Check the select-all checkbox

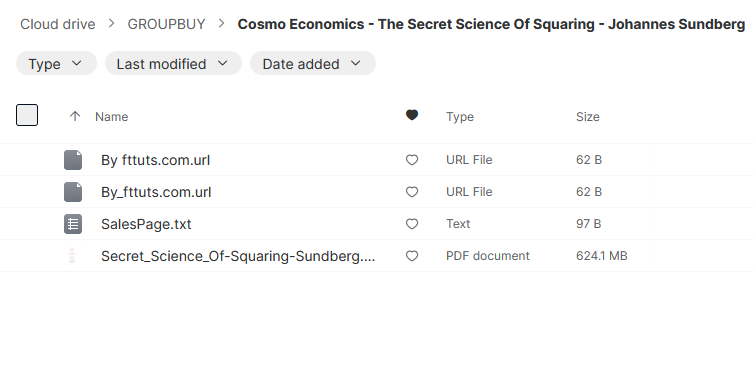pyautogui.click(x=27, y=115)
